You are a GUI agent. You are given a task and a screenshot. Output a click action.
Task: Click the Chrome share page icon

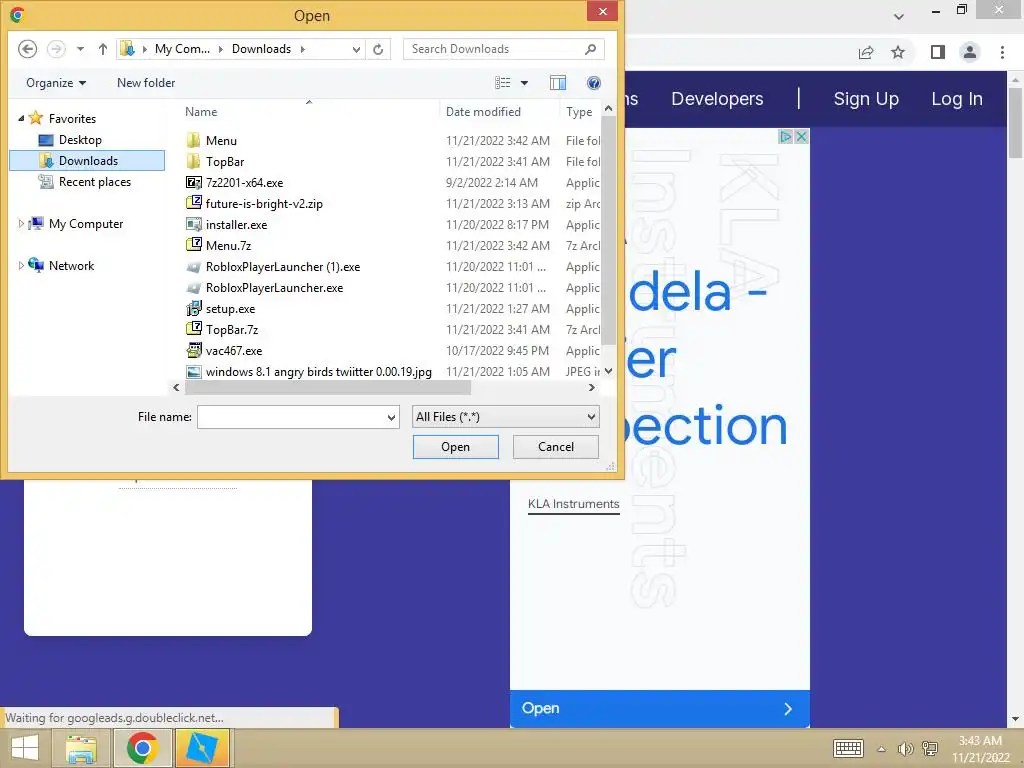866,52
